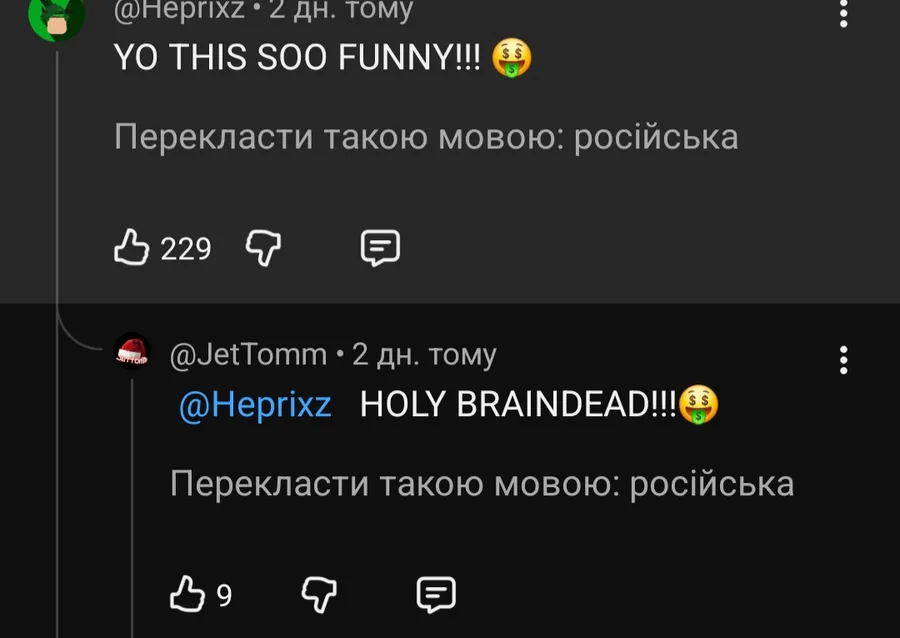Open the blue @Heprixz mention link
Viewport: 900px width, 638px height.
pos(255,405)
